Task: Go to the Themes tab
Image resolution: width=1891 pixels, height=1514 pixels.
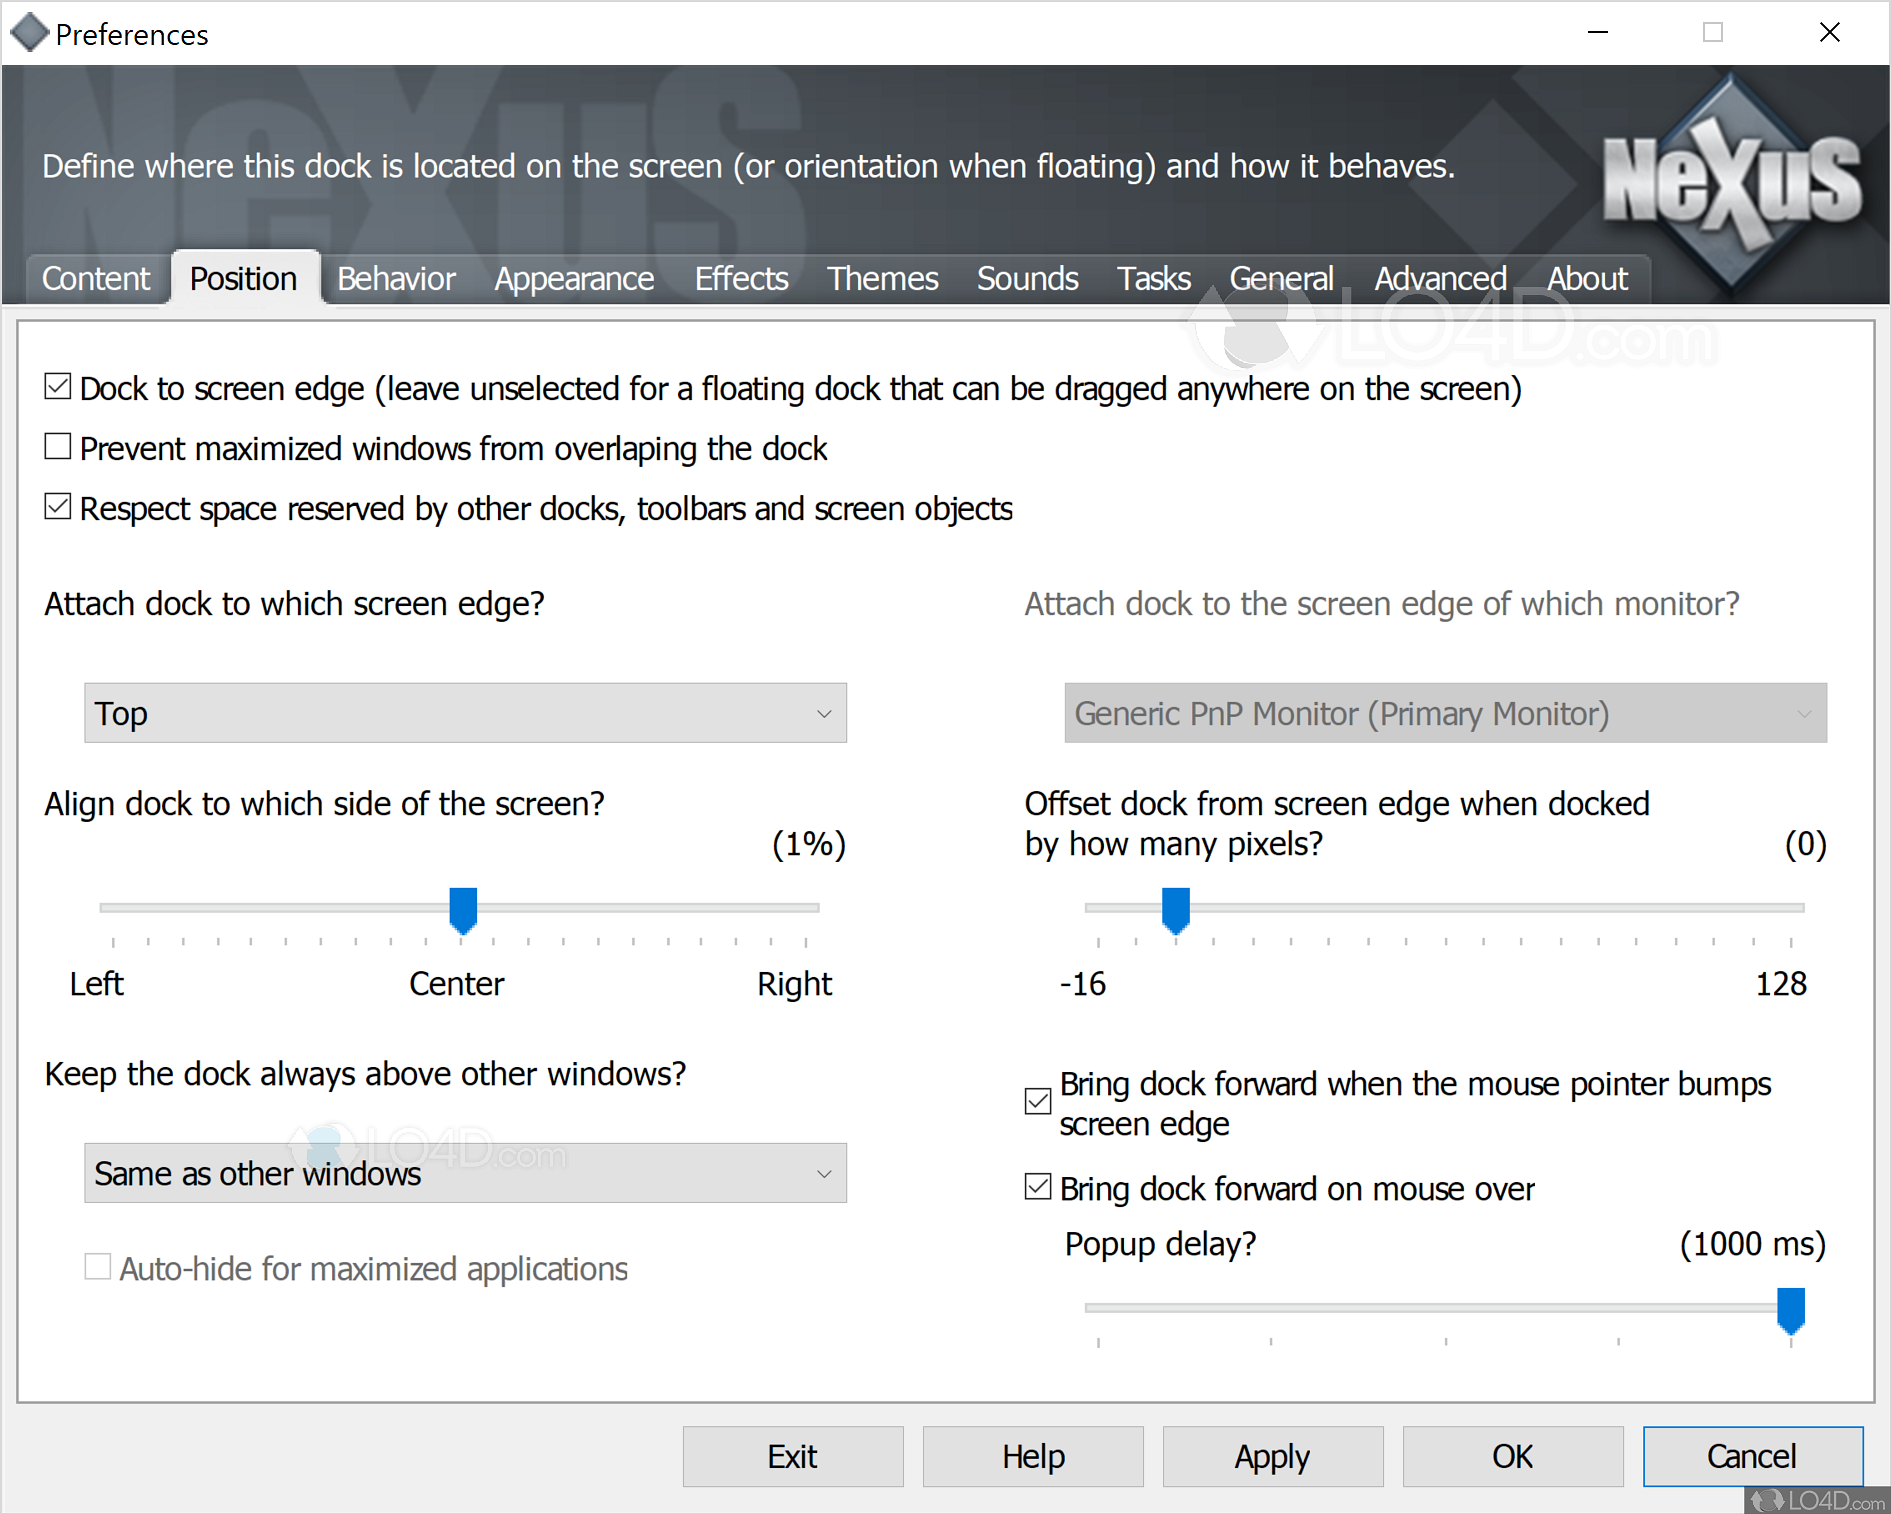Action: click(x=882, y=279)
